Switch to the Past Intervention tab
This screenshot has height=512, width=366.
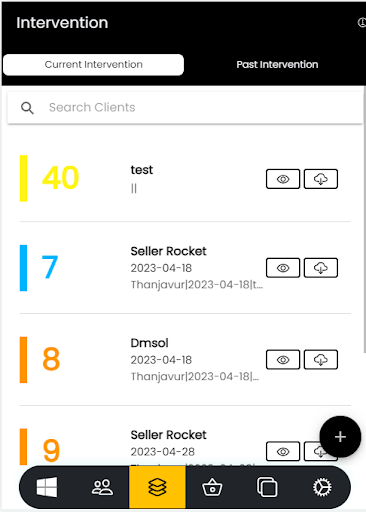(x=277, y=65)
